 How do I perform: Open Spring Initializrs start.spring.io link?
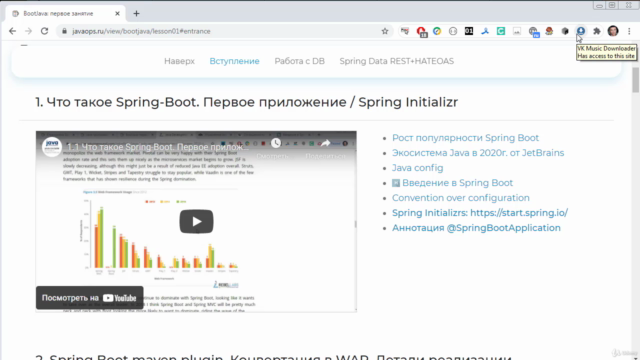coord(480,213)
